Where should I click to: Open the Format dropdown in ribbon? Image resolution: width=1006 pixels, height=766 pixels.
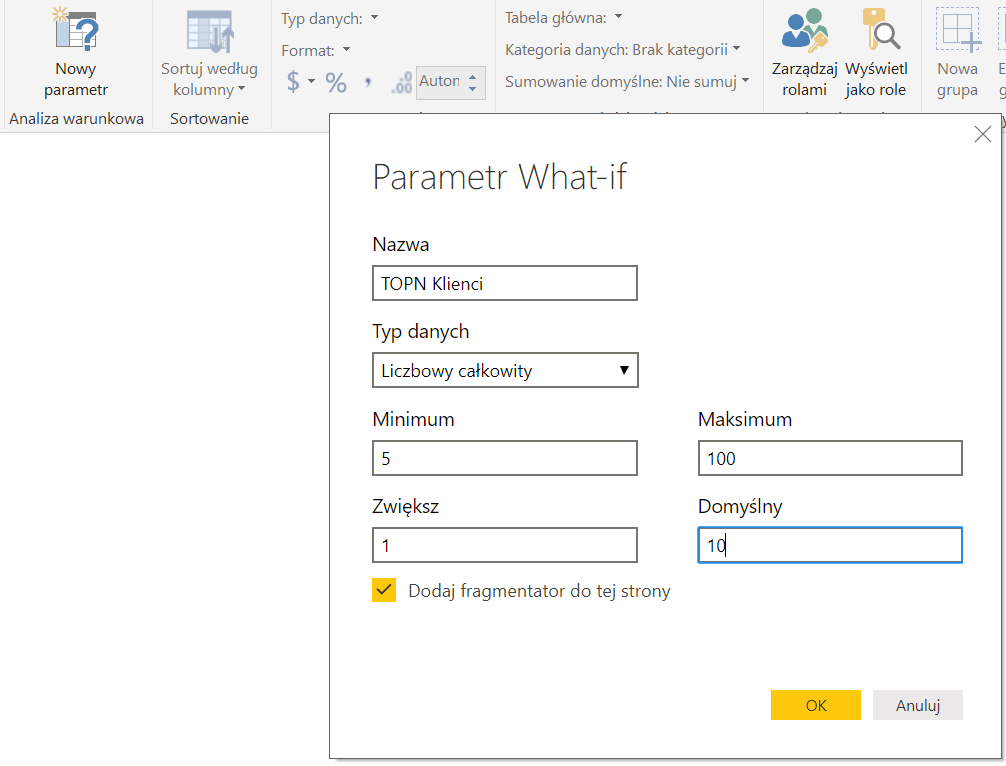pos(316,50)
